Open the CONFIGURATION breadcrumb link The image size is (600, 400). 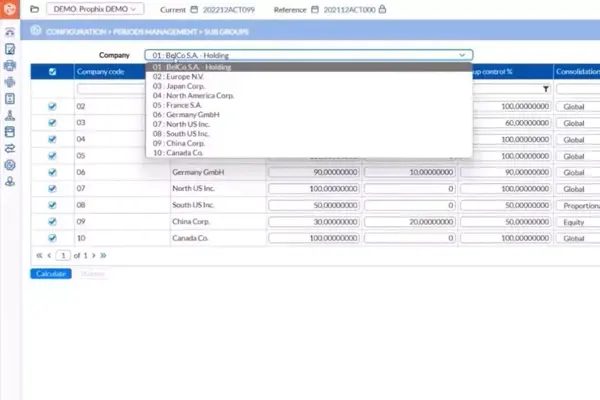(x=76, y=32)
